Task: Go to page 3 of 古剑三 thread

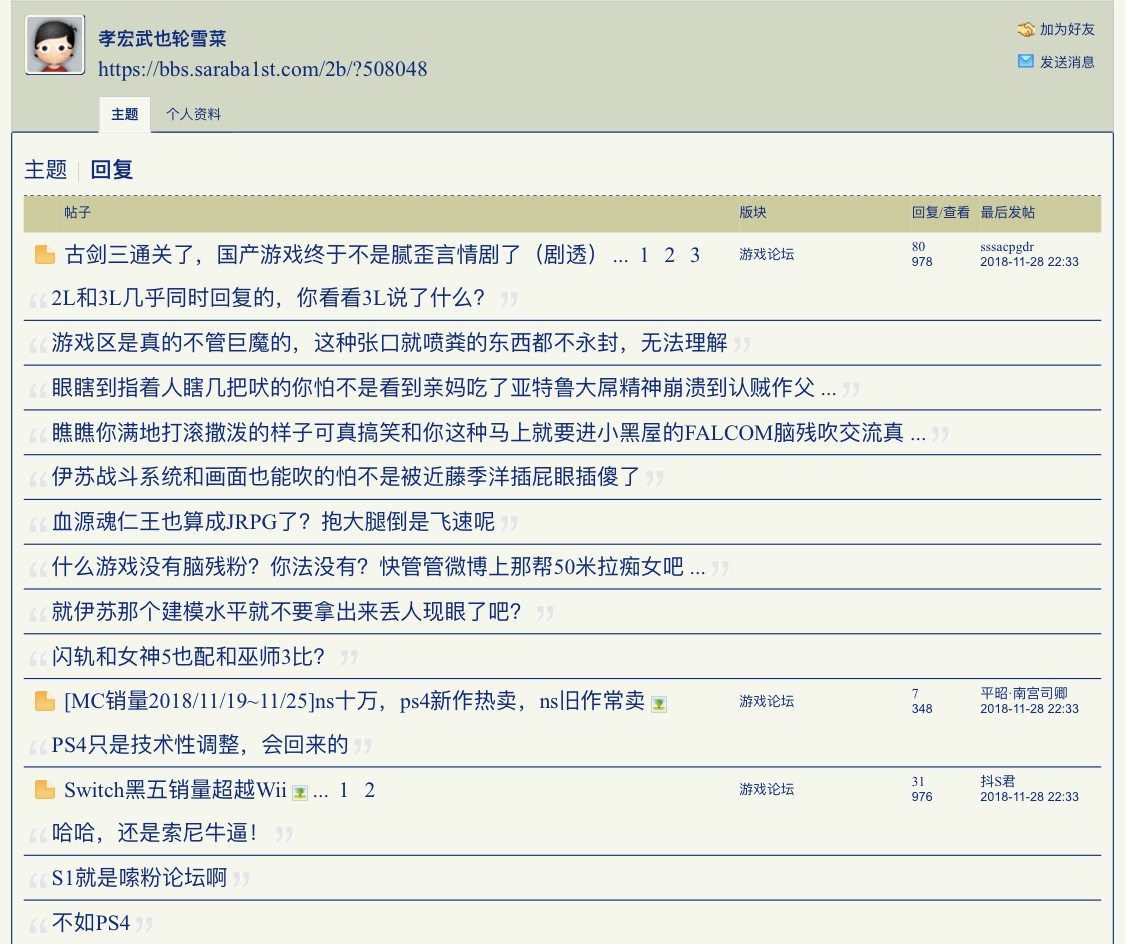Action: 695,255
